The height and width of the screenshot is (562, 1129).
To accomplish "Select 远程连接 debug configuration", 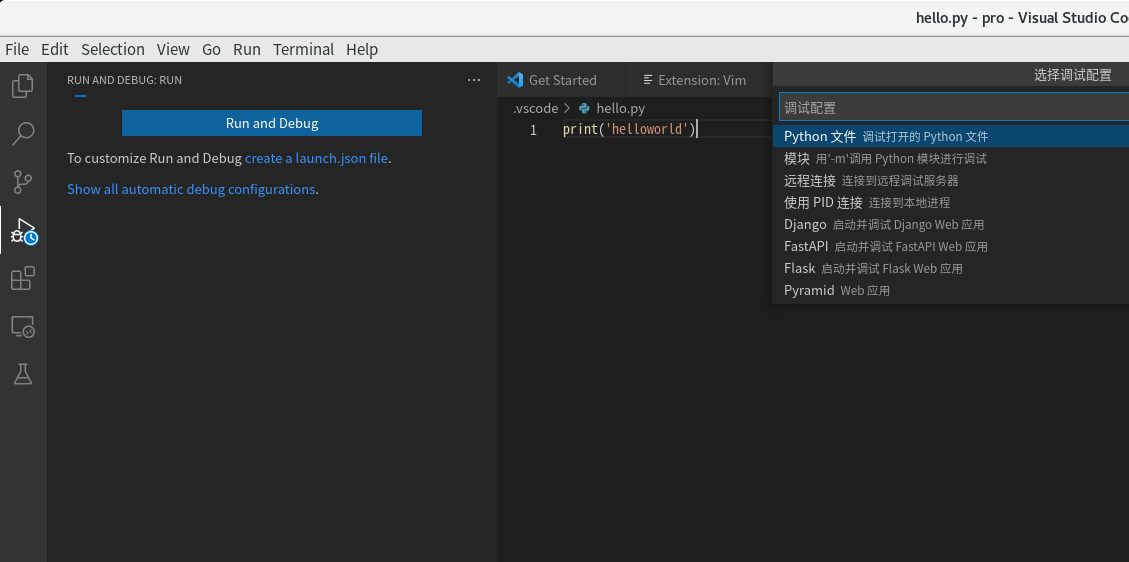I will (950, 181).
